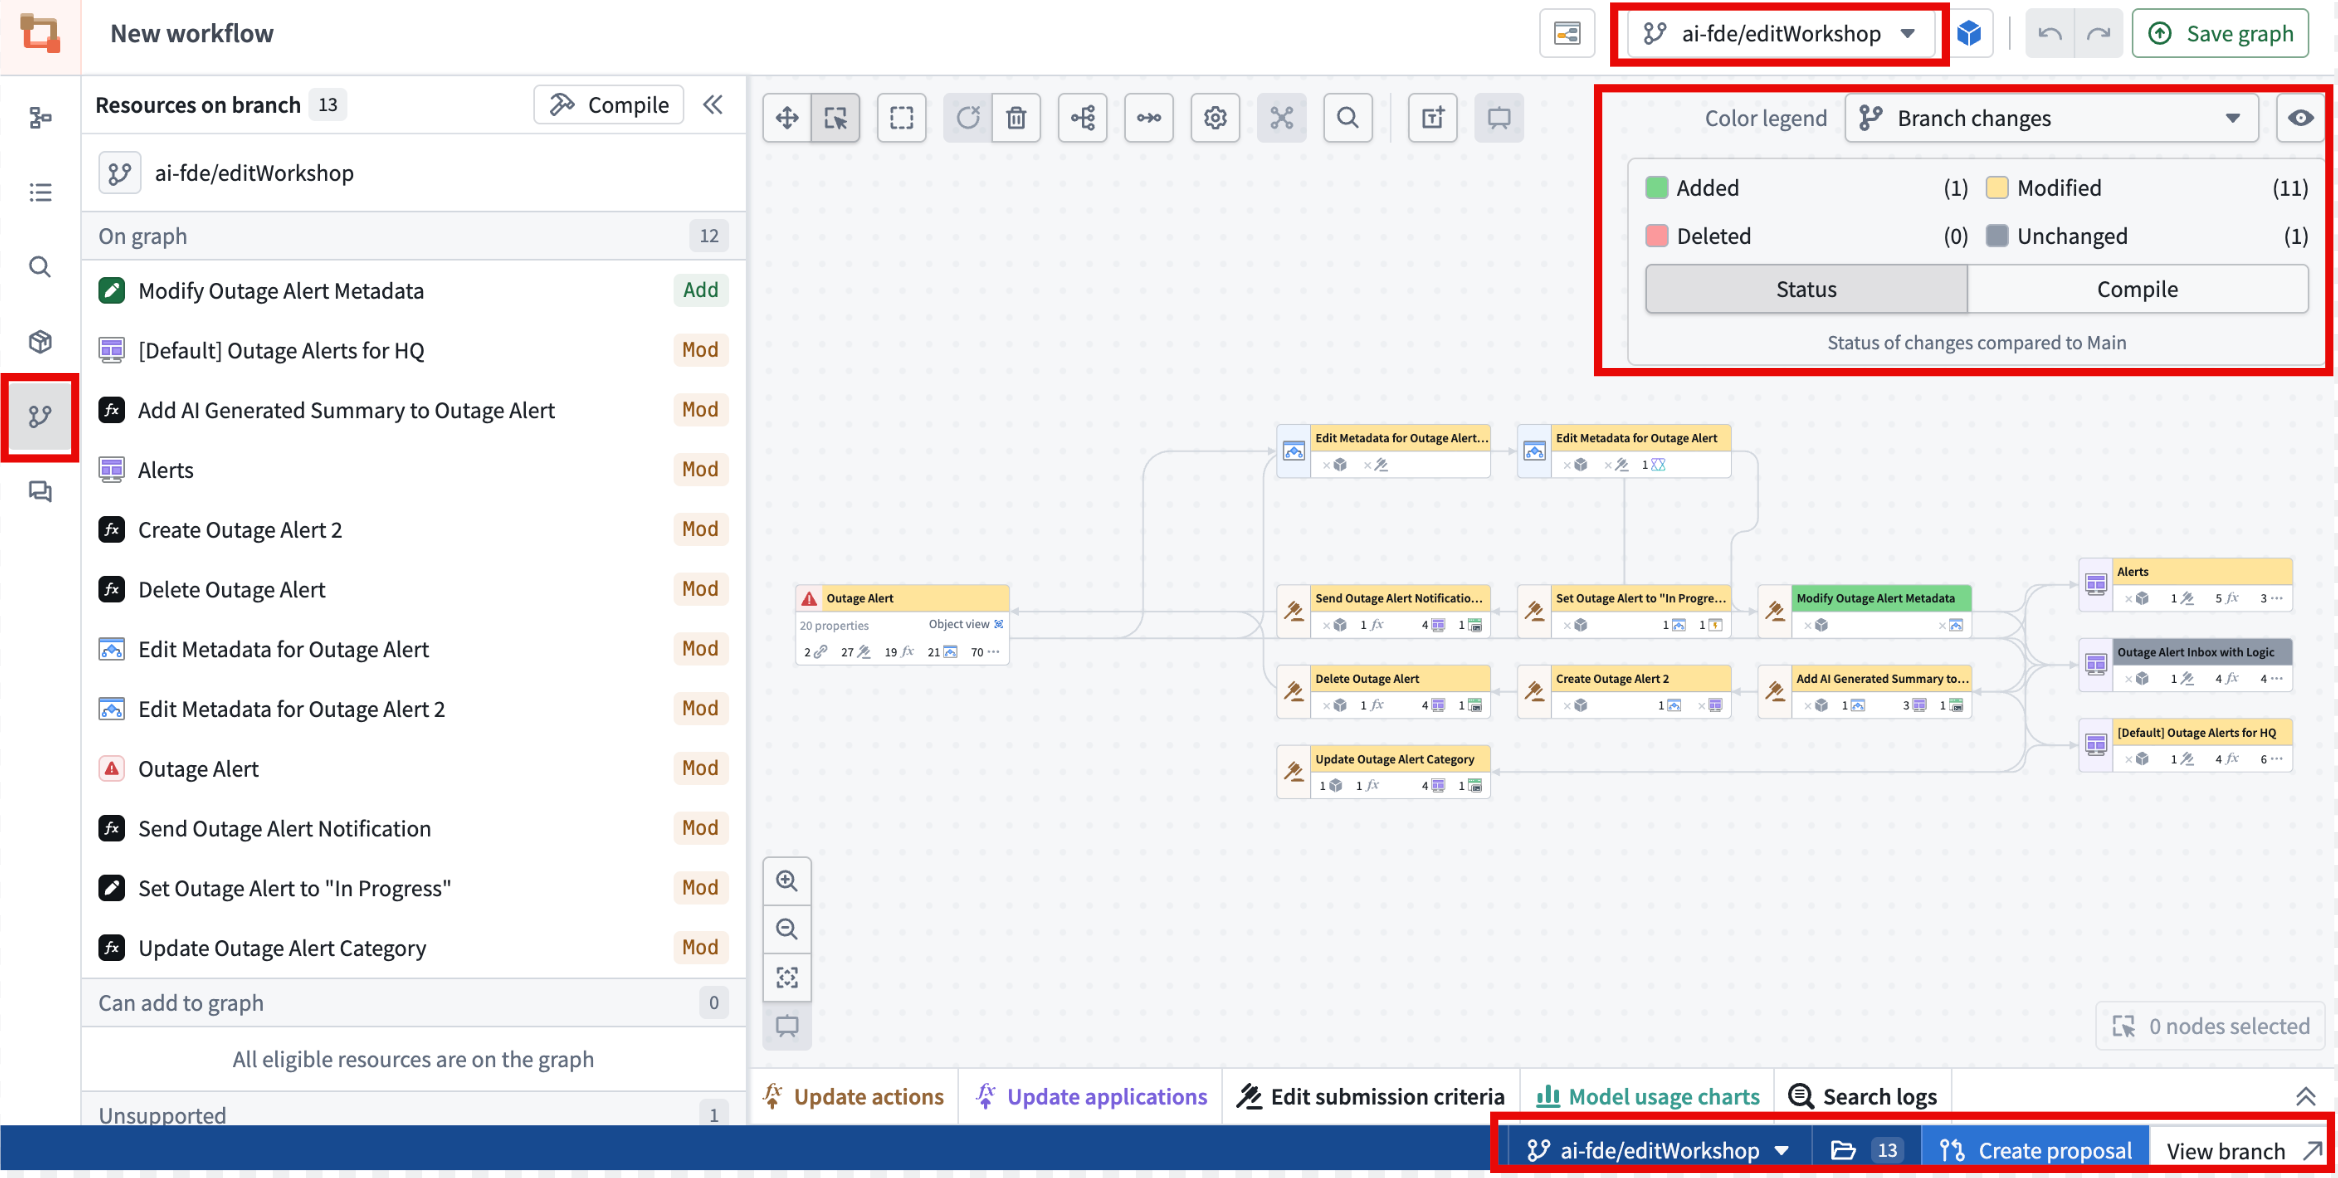
Task: Toggle the color legend eye visibility icon
Action: 2300,118
